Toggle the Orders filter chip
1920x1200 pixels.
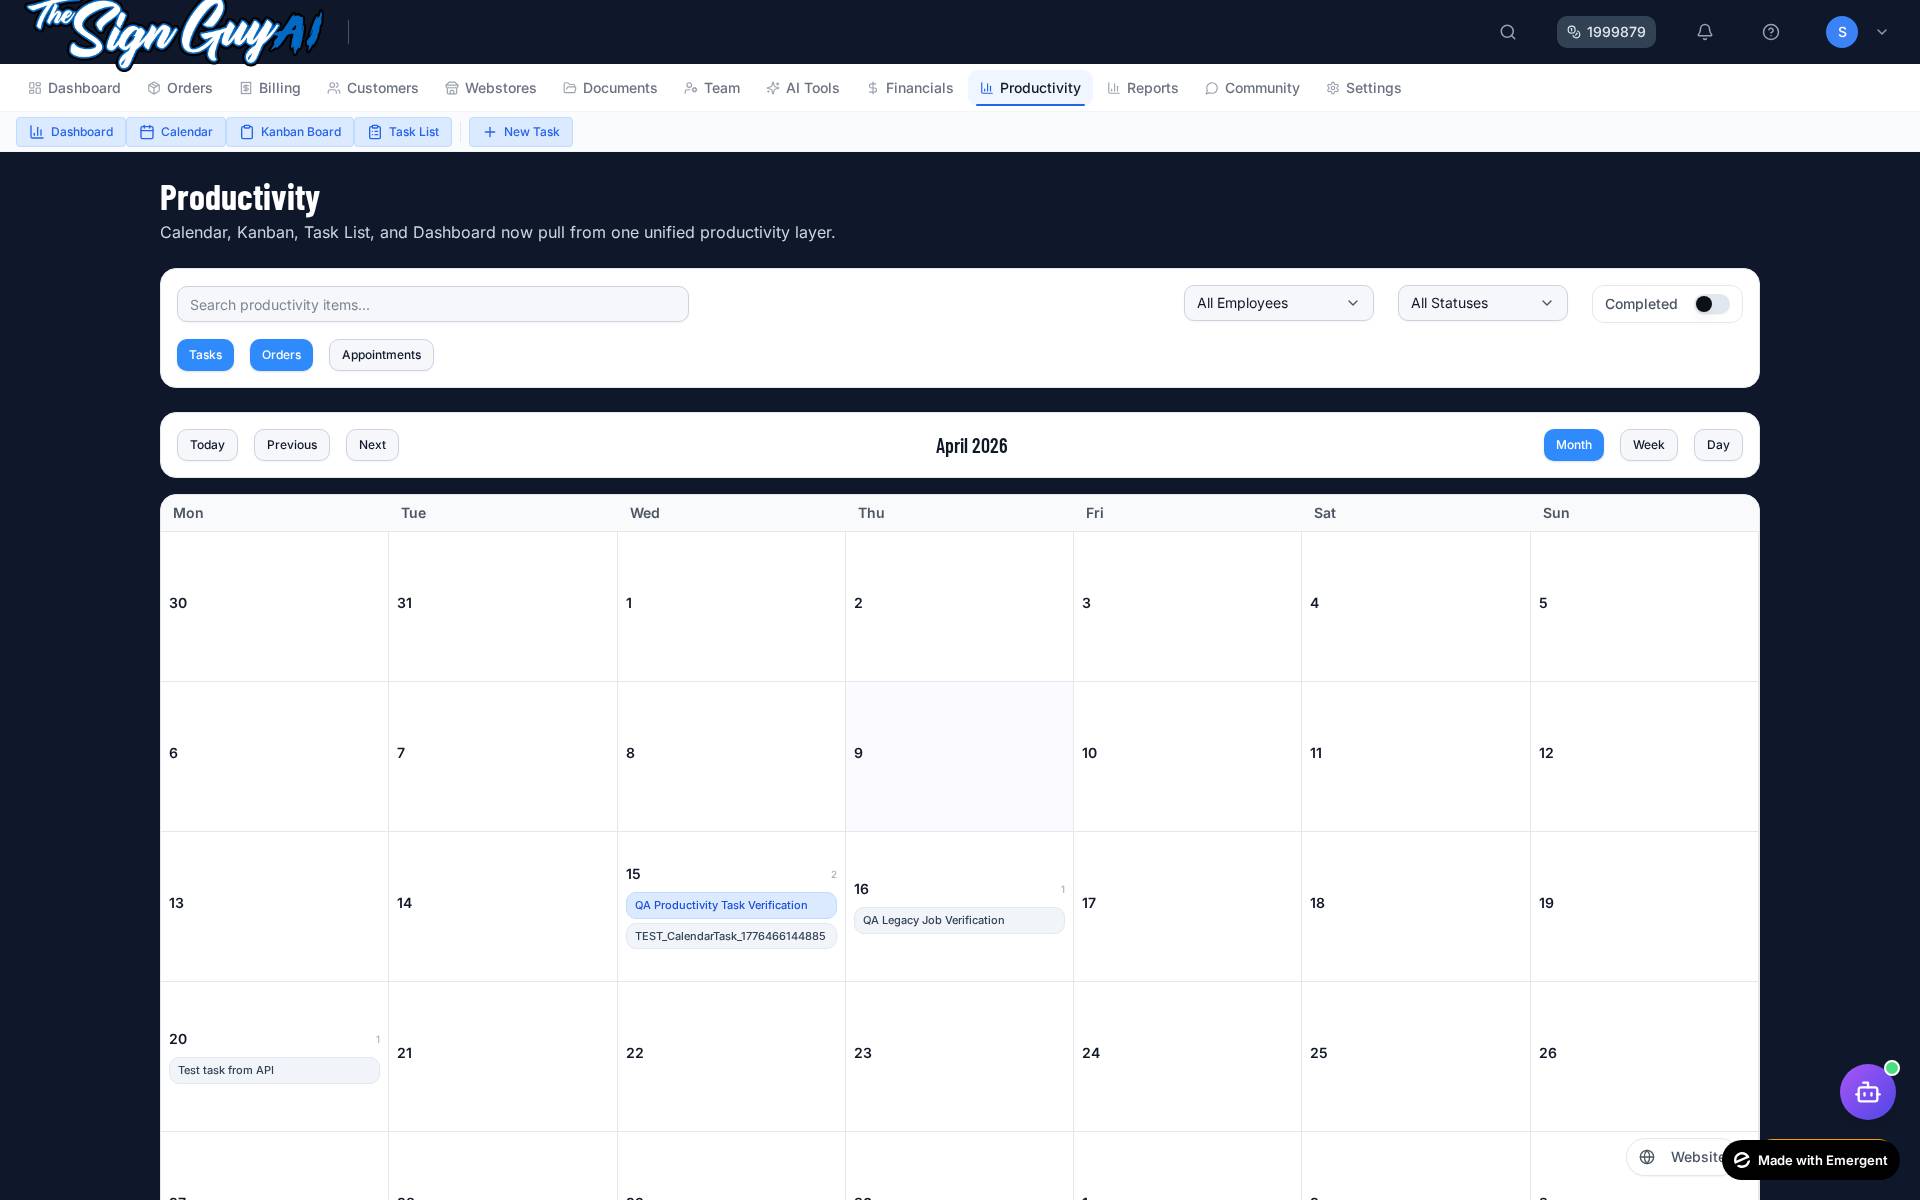(281, 355)
